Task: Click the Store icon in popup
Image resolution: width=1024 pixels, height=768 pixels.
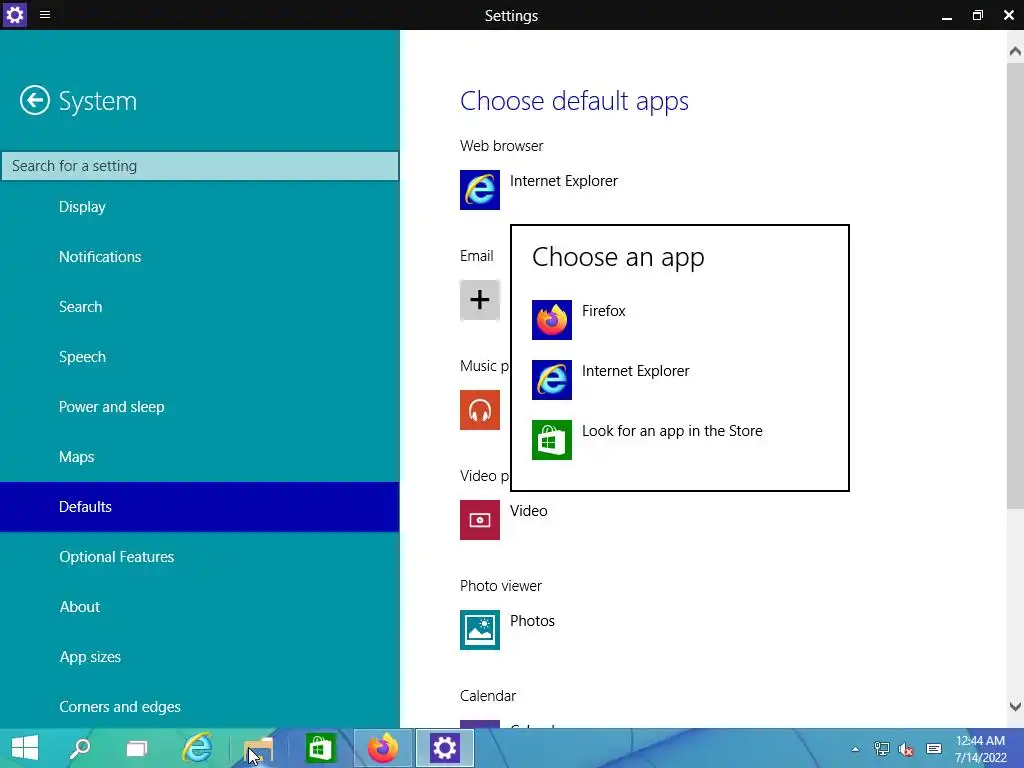Action: pos(552,440)
